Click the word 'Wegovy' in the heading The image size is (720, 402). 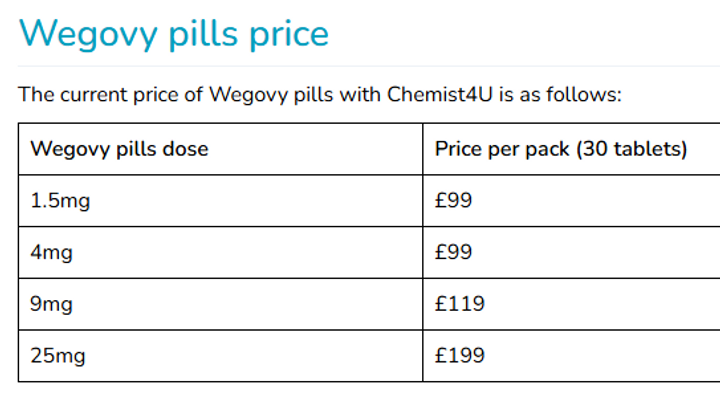pos(89,34)
